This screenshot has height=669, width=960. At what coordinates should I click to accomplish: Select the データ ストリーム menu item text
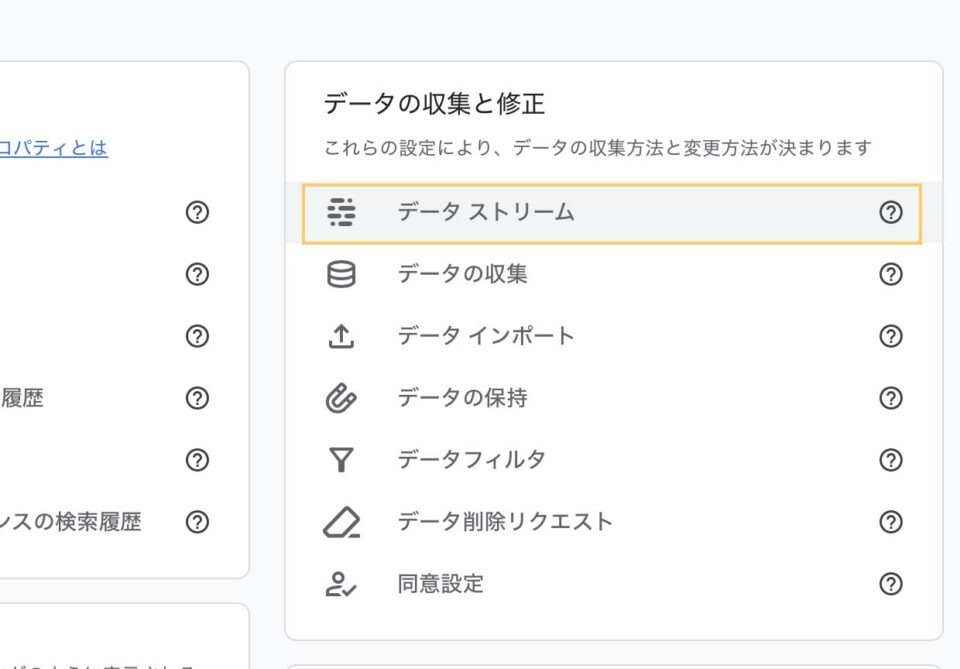(x=486, y=212)
